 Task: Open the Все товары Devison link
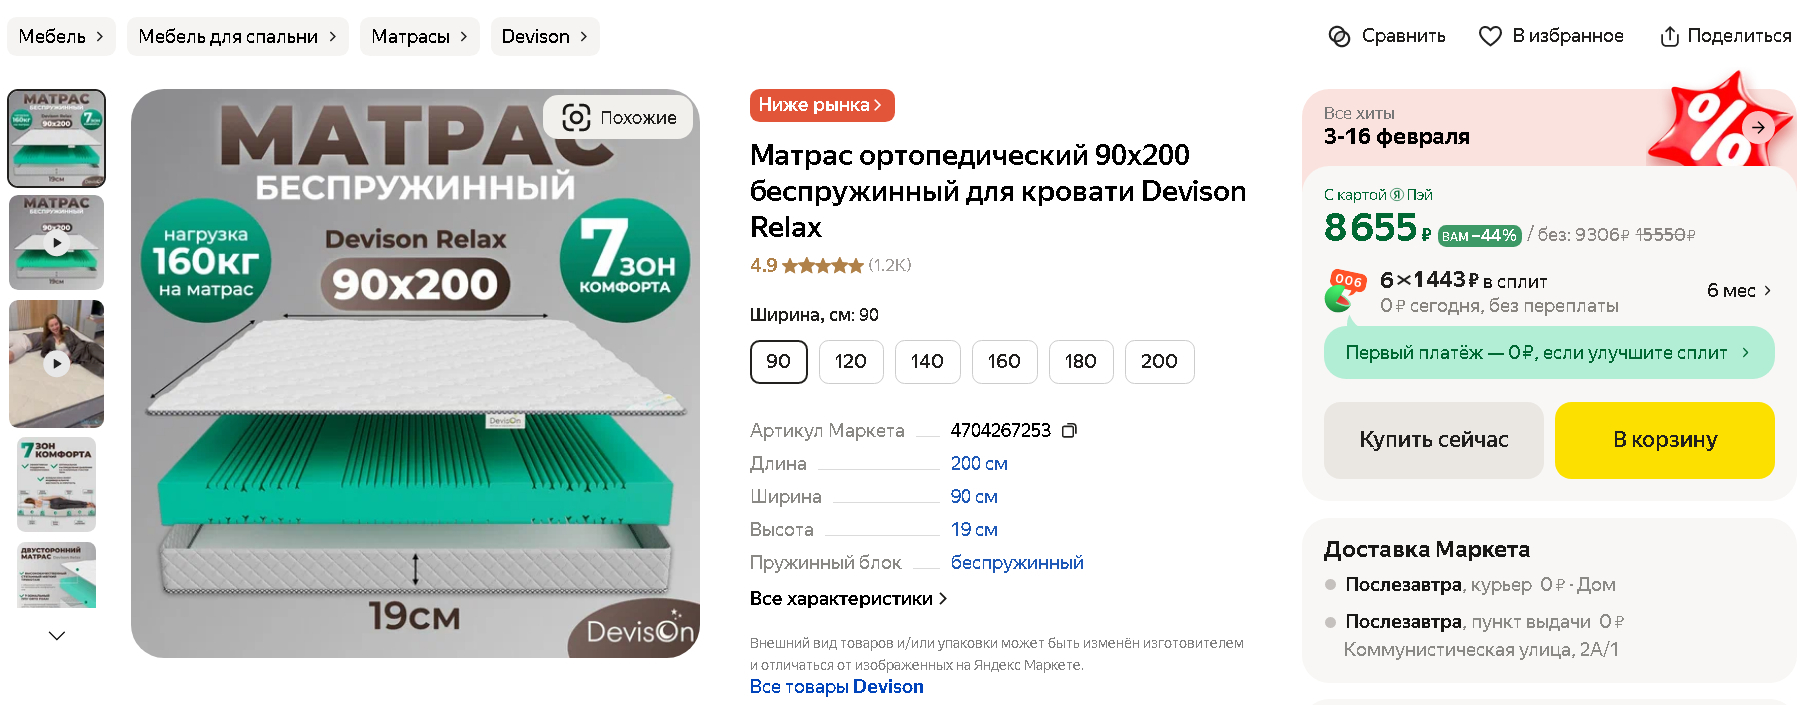click(837, 687)
